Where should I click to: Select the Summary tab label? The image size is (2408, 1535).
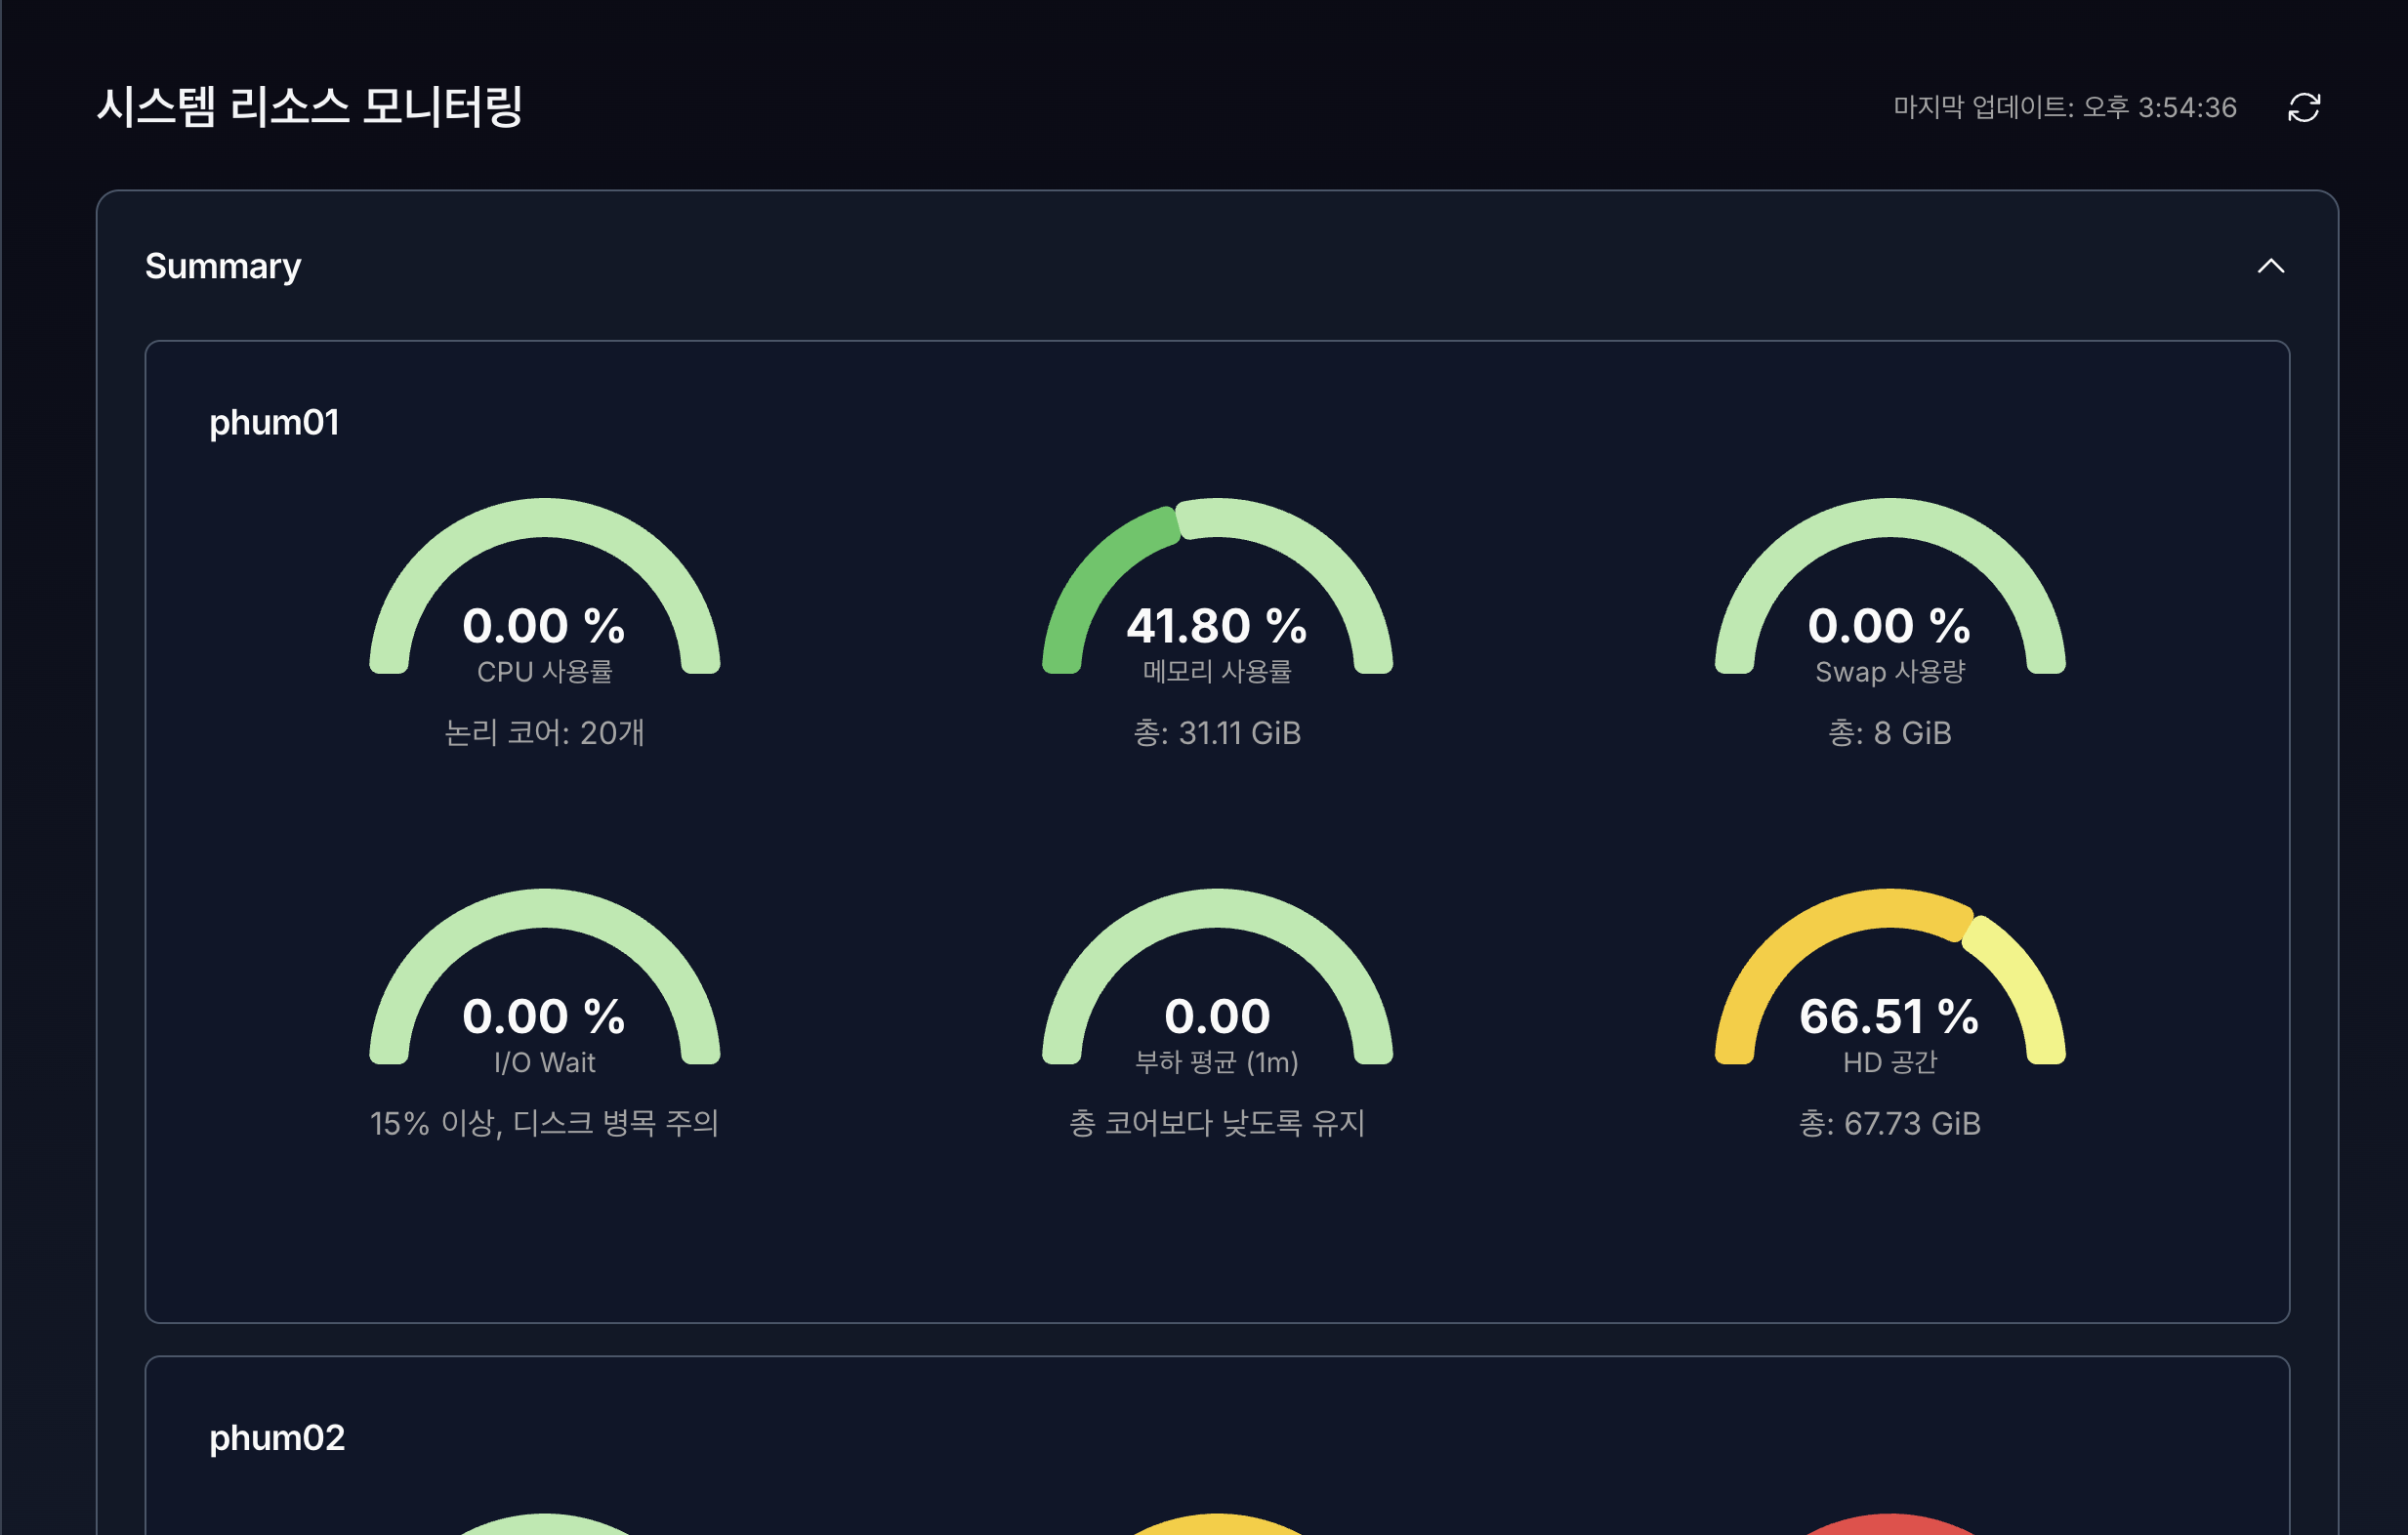tap(223, 266)
